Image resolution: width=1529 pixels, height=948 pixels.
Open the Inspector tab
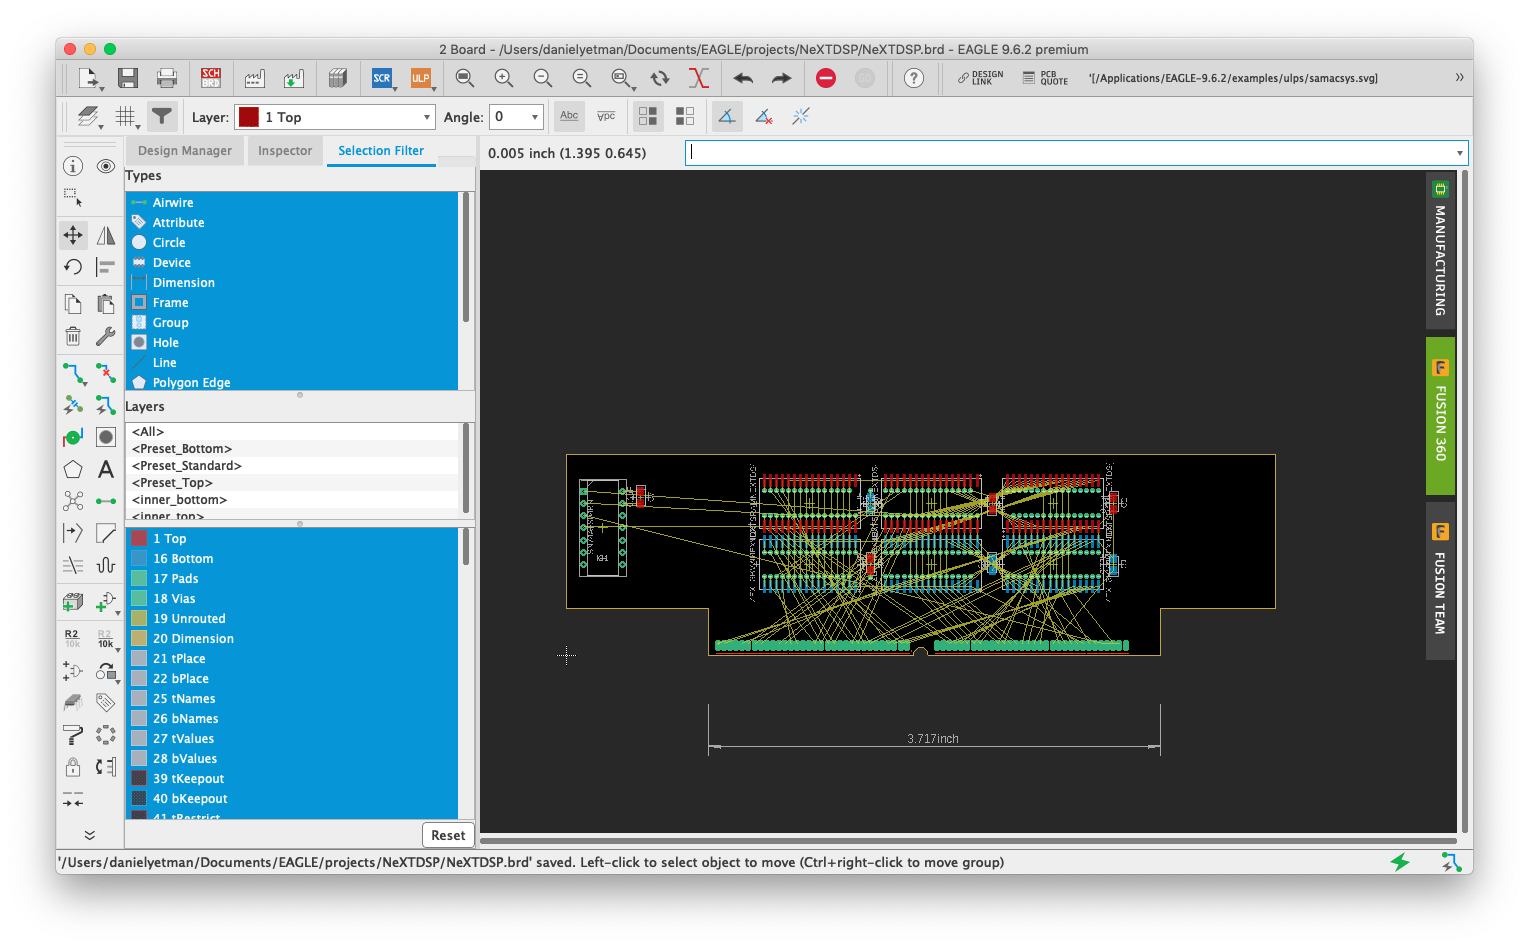(285, 151)
